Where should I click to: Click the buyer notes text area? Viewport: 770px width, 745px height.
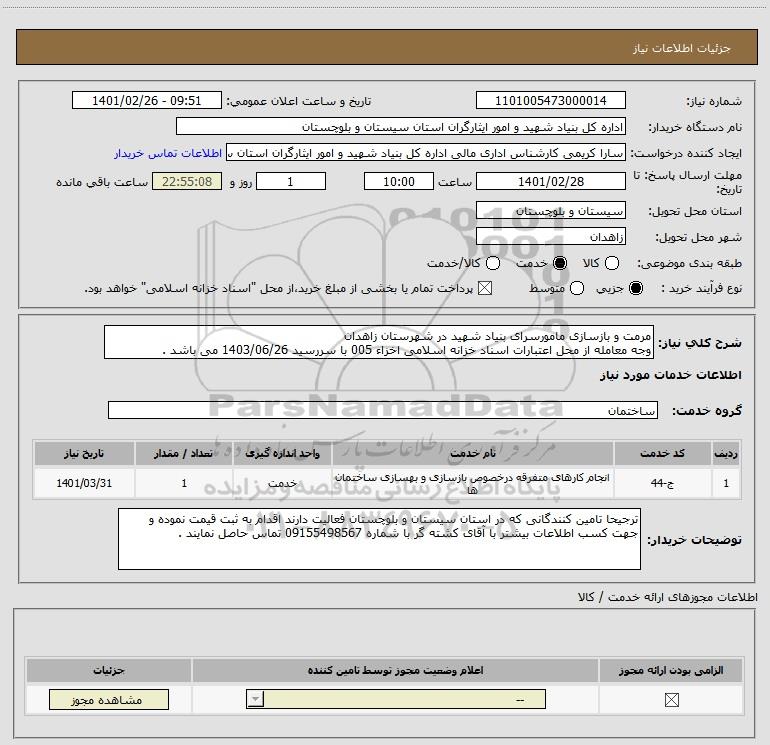[x=379, y=539]
